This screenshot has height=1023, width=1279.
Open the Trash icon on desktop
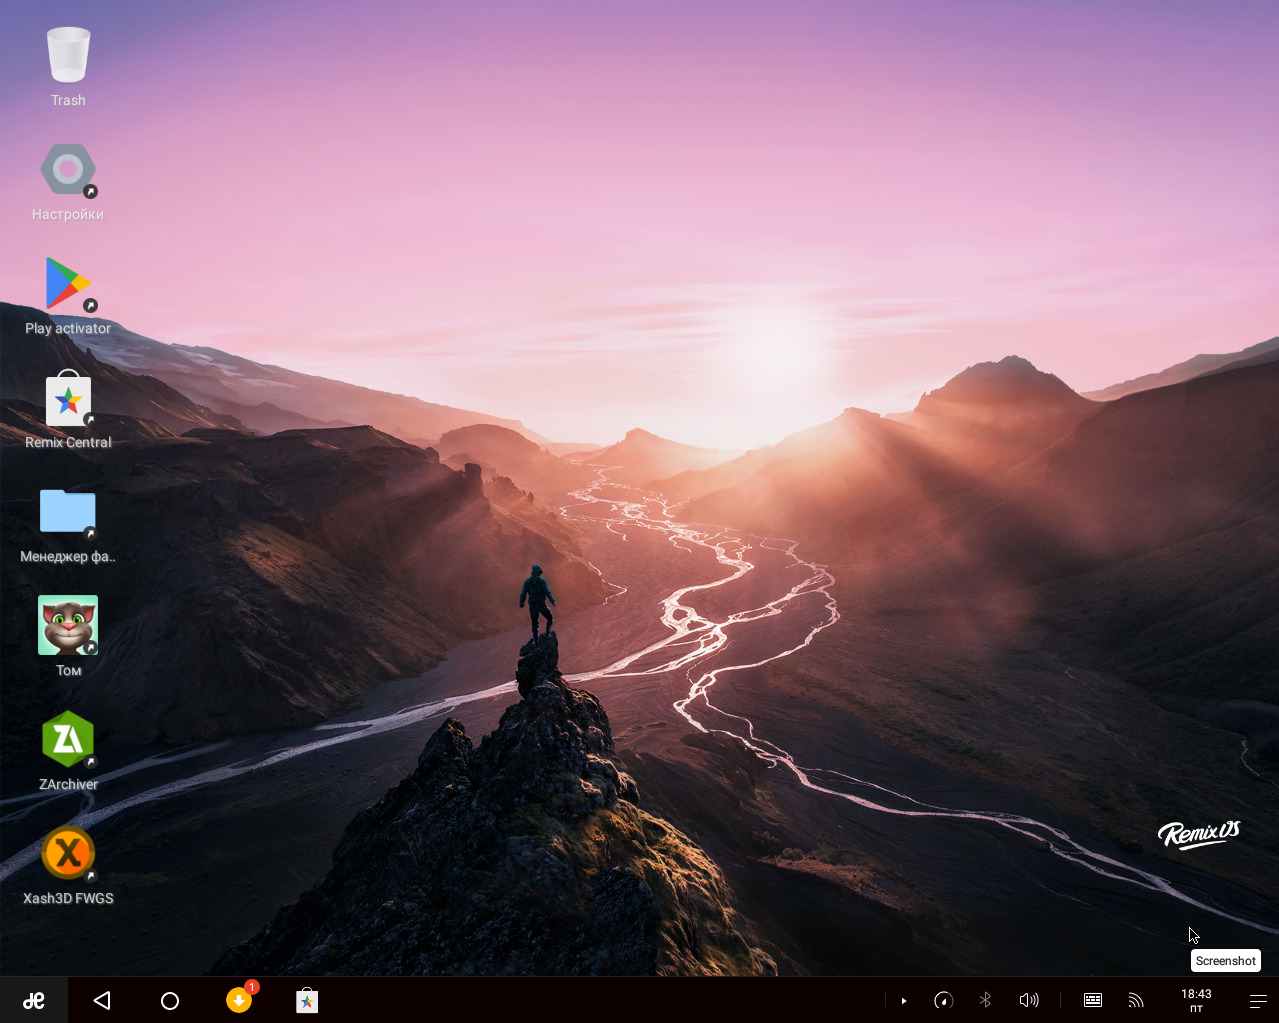tap(68, 56)
